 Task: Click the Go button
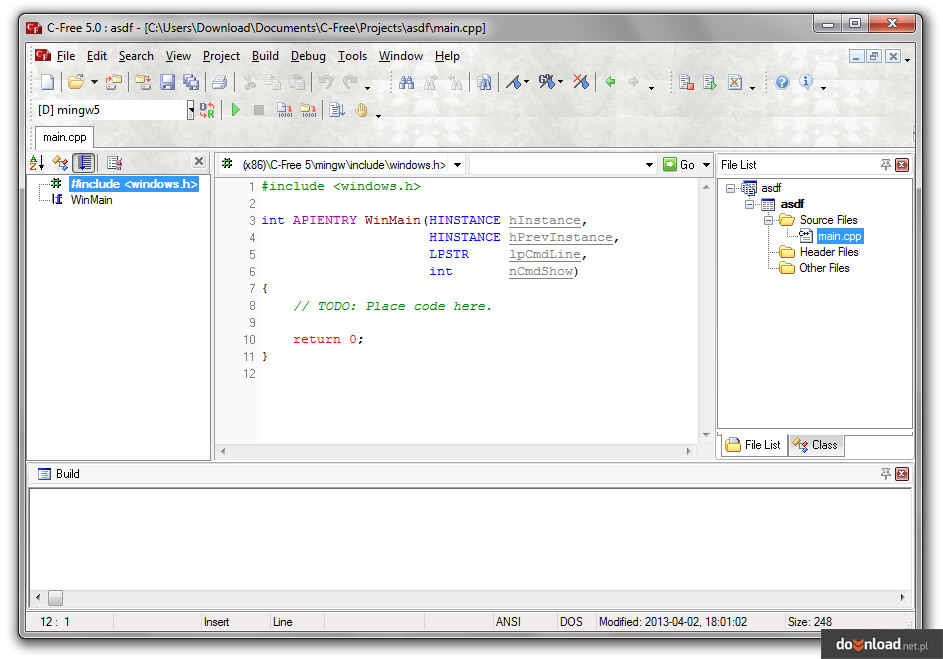click(680, 165)
